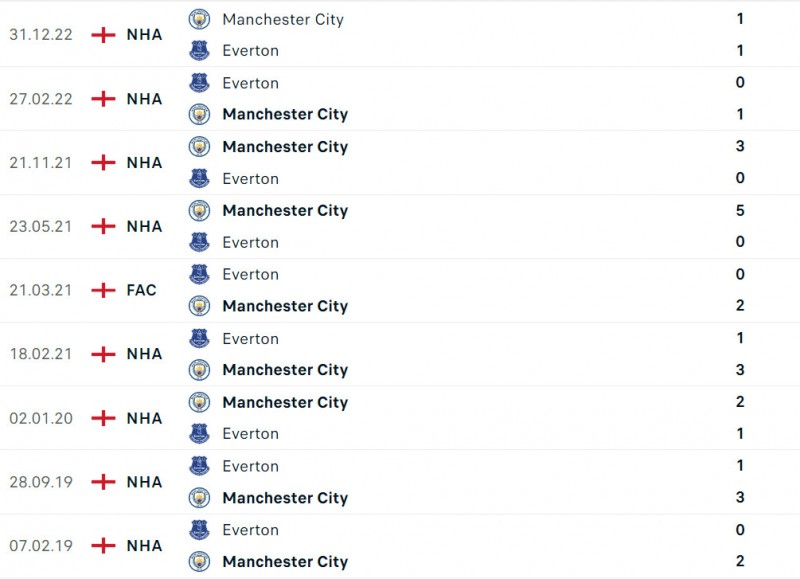This screenshot has height=579, width=800.
Task: Select NHA label next to 21.11.21
Action: (144, 163)
